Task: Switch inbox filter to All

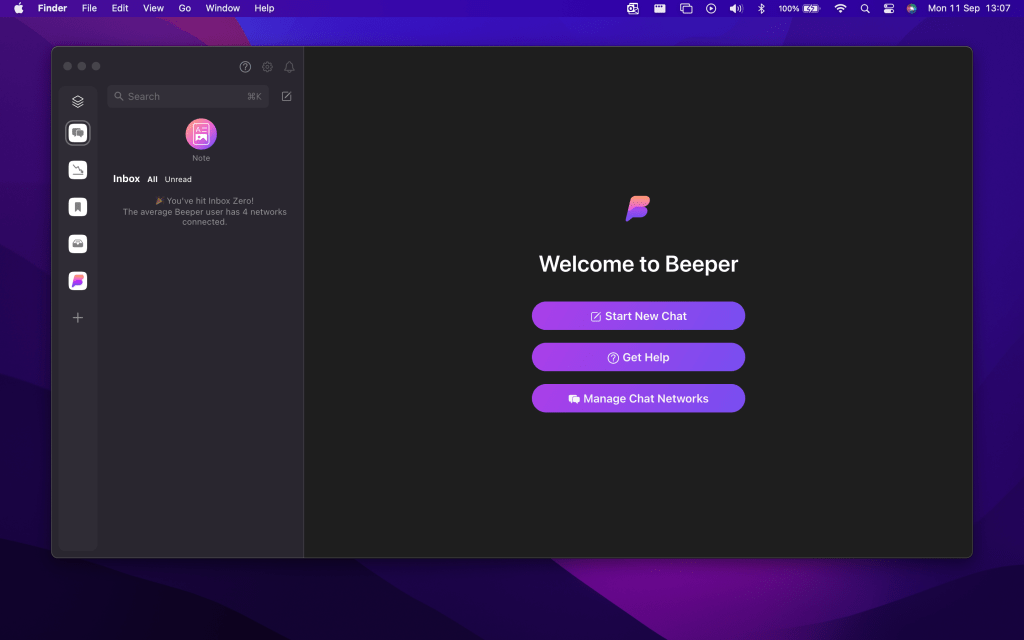Action: [152, 179]
